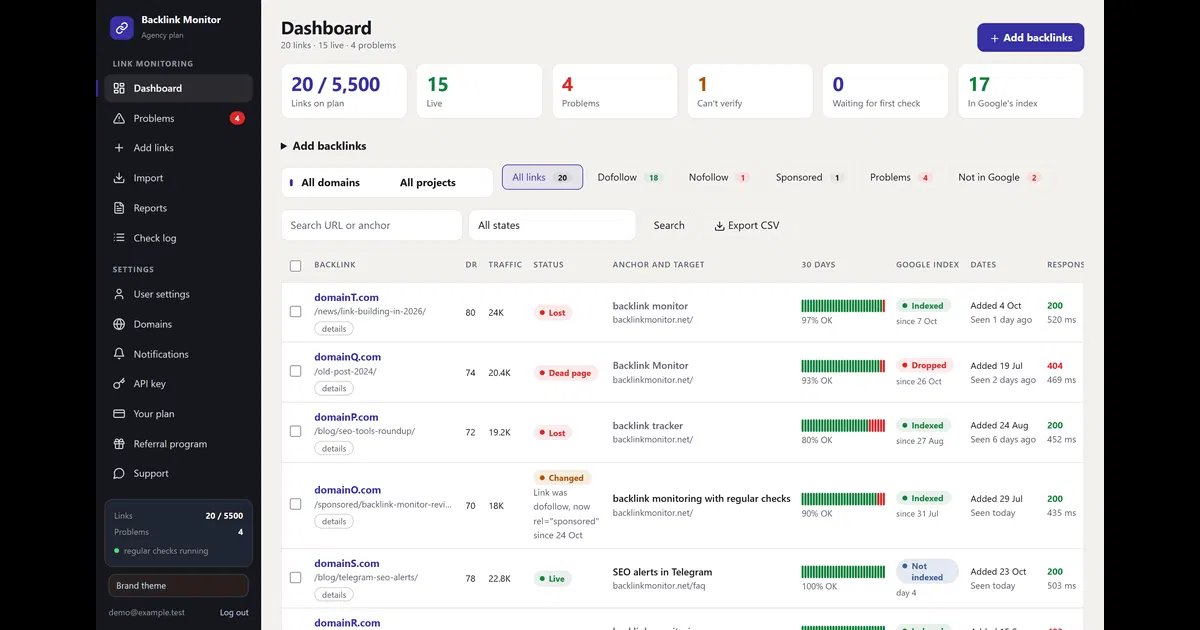Open the Problems page via its sidebar warning icon
This screenshot has height=630, width=1200.
(119, 118)
